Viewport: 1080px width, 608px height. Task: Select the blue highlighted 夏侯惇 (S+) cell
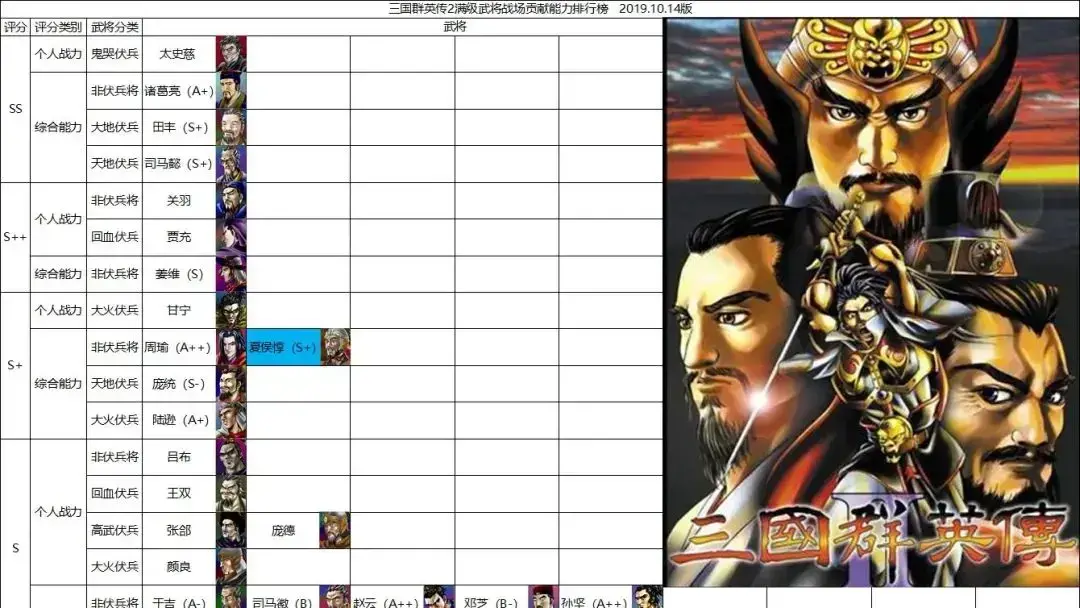[x=283, y=347]
